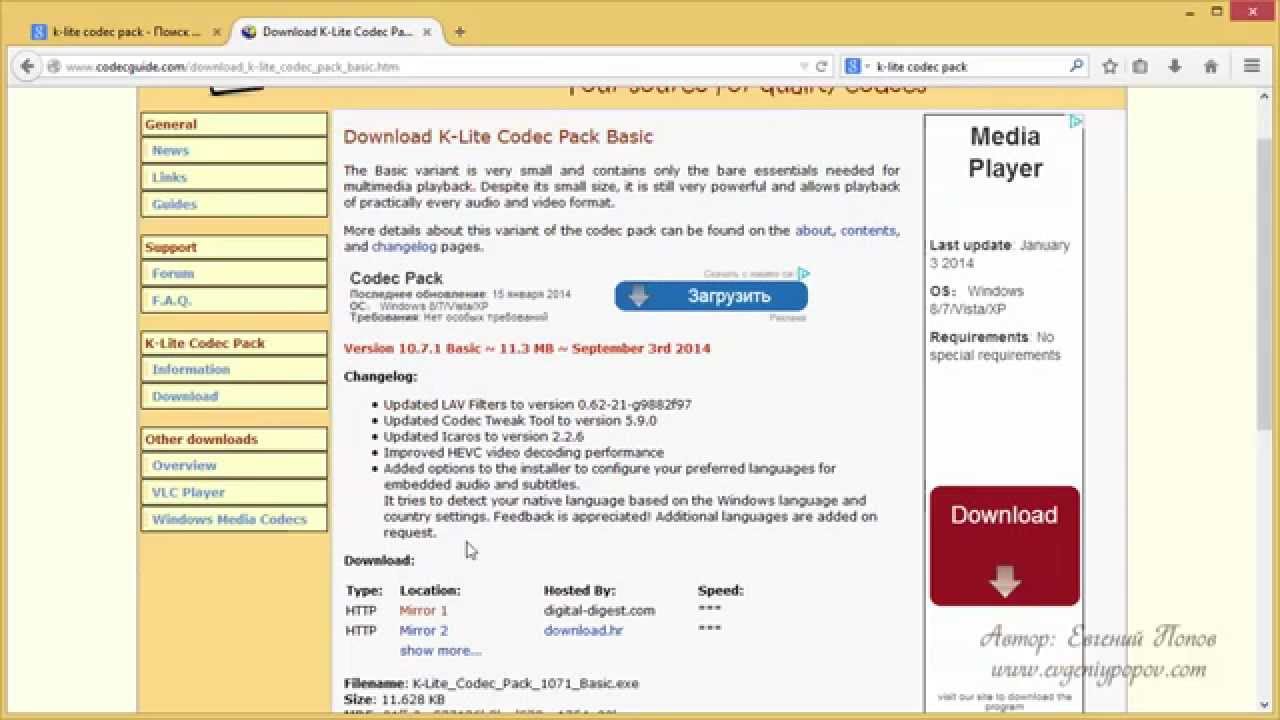
Task: Open a new tab with the plus button
Action: coord(460,32)
